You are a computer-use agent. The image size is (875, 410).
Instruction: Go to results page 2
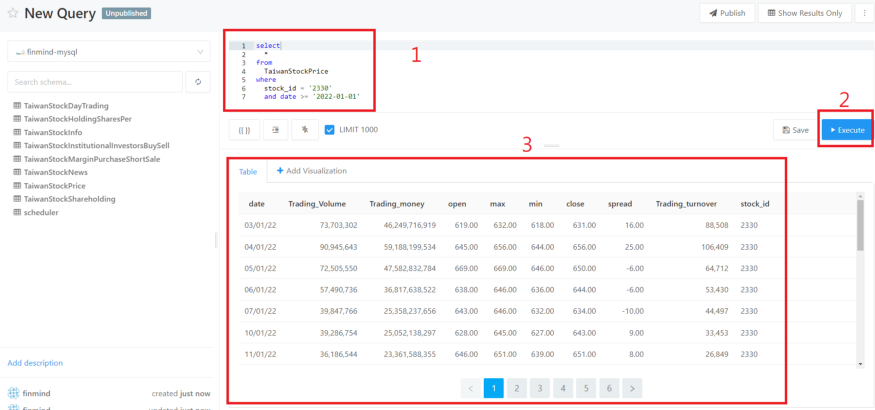[516, 387]
